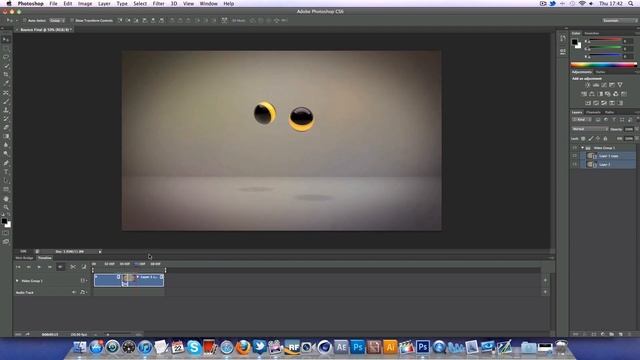Select the Eraser tool

pos(6,128)
